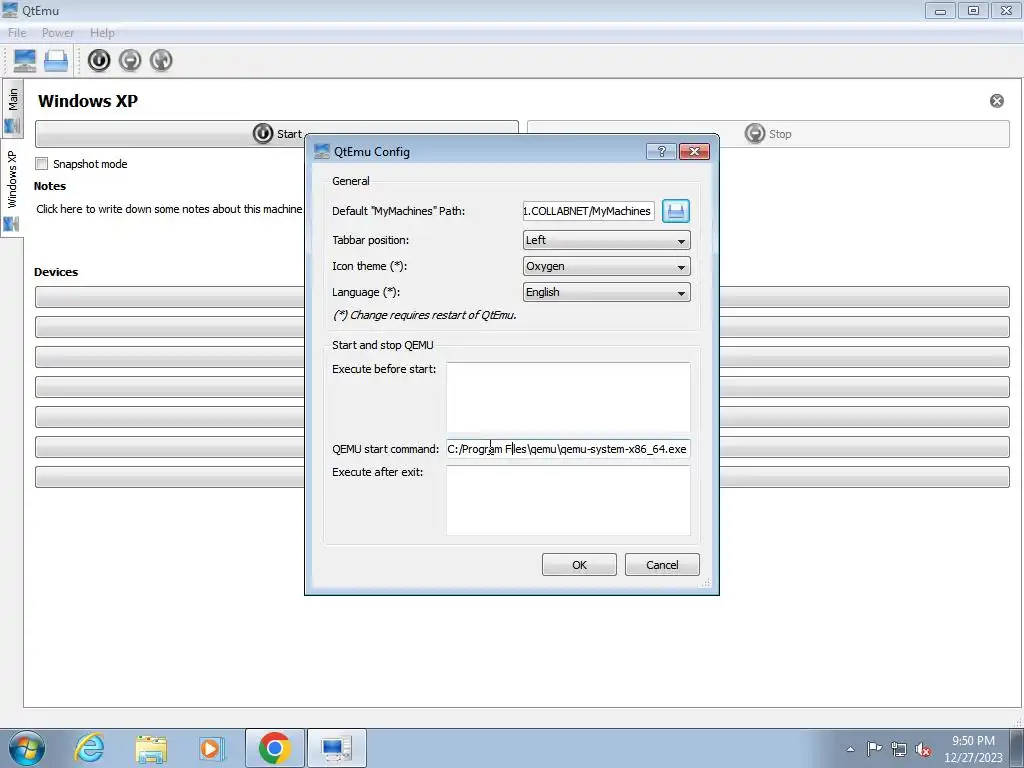Click the QEMU start command field
1024x768 pixels.
tap(568, 449)
